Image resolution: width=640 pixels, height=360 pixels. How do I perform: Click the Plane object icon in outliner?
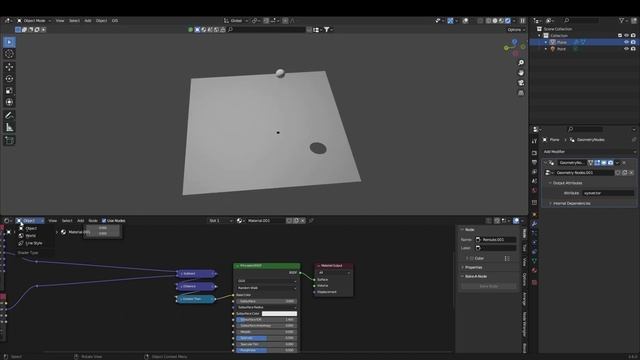(553, 42)
